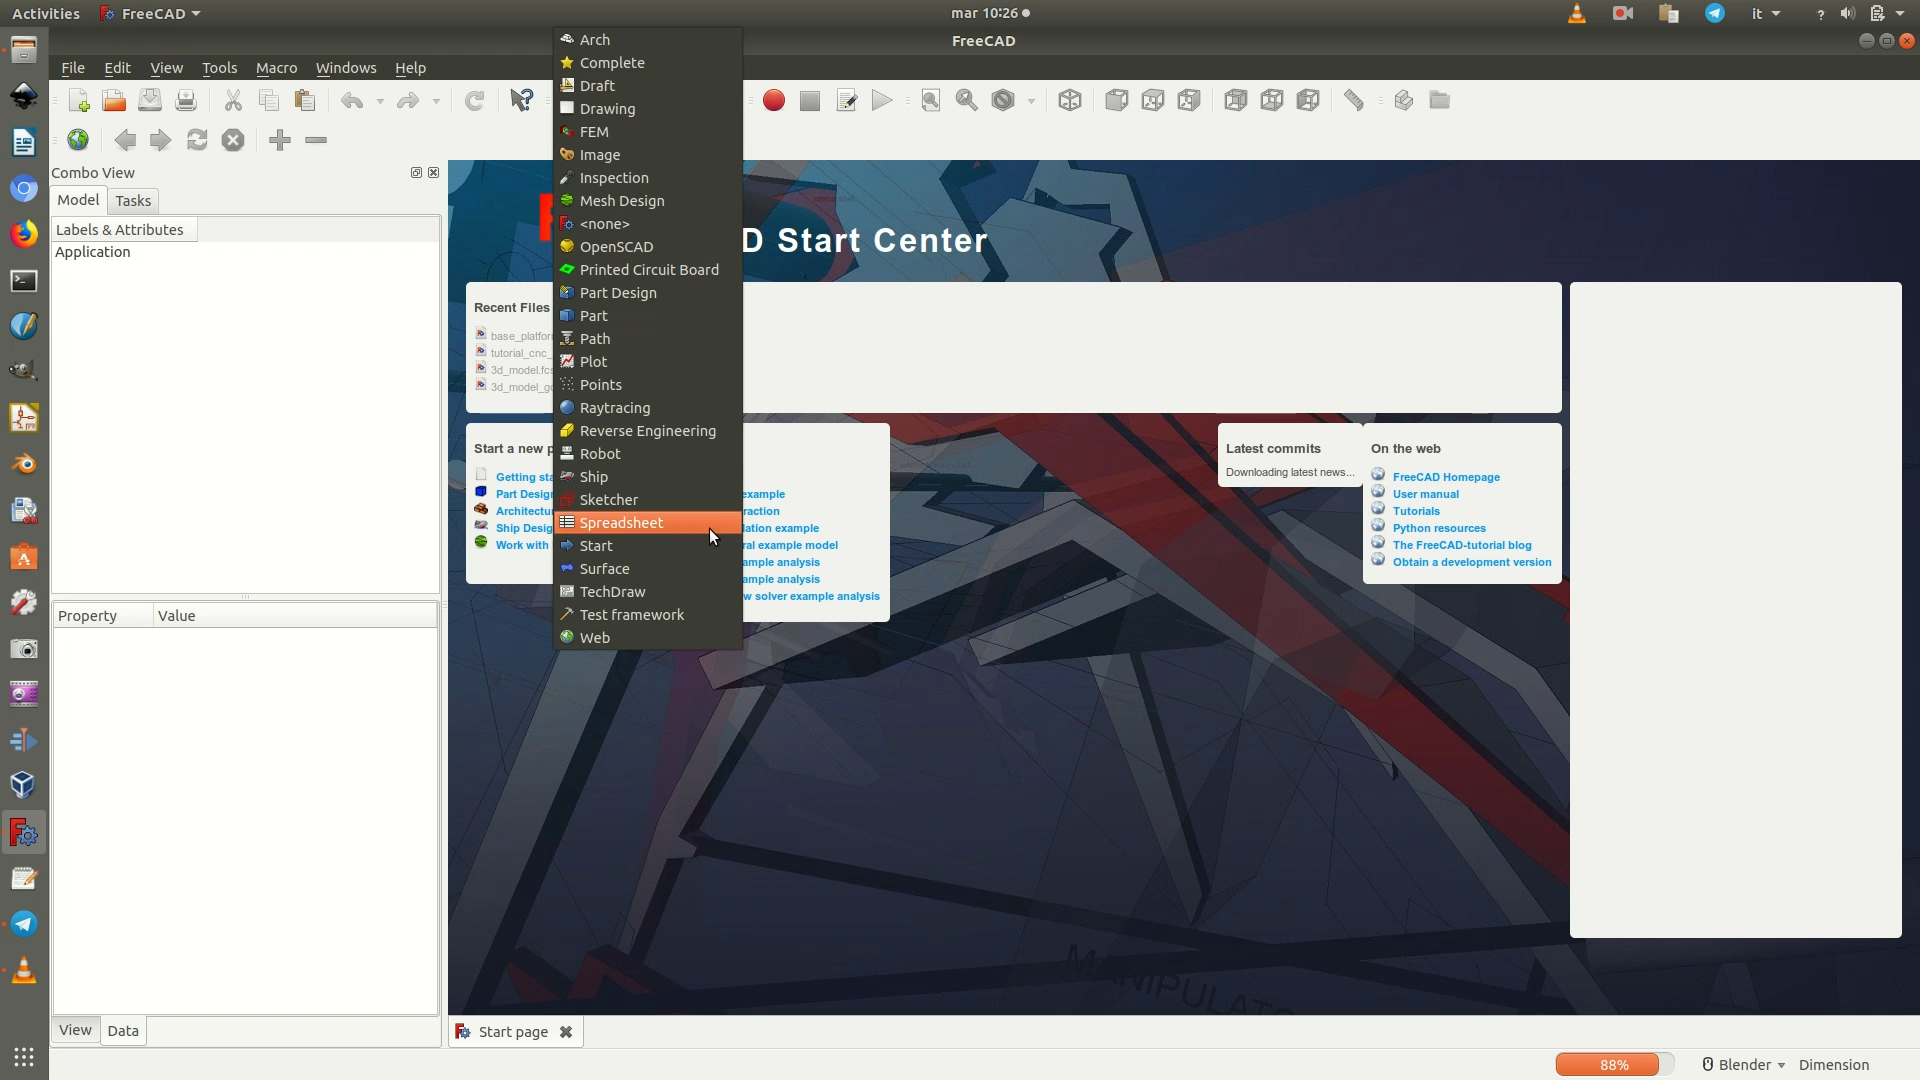Screen dimensions: 1920x1080
Task: Click the Print toolbar icon
Action: click(x=186, y=100)
